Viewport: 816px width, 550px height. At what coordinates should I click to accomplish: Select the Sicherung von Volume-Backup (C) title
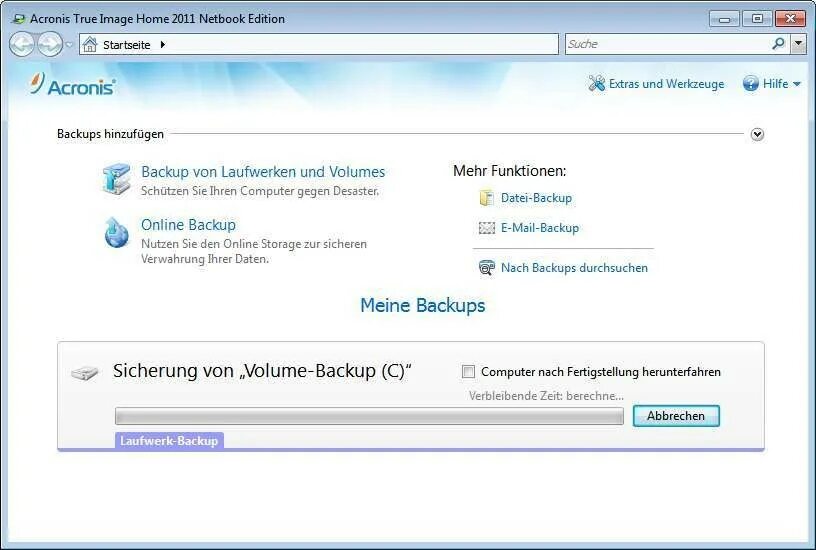262,371
